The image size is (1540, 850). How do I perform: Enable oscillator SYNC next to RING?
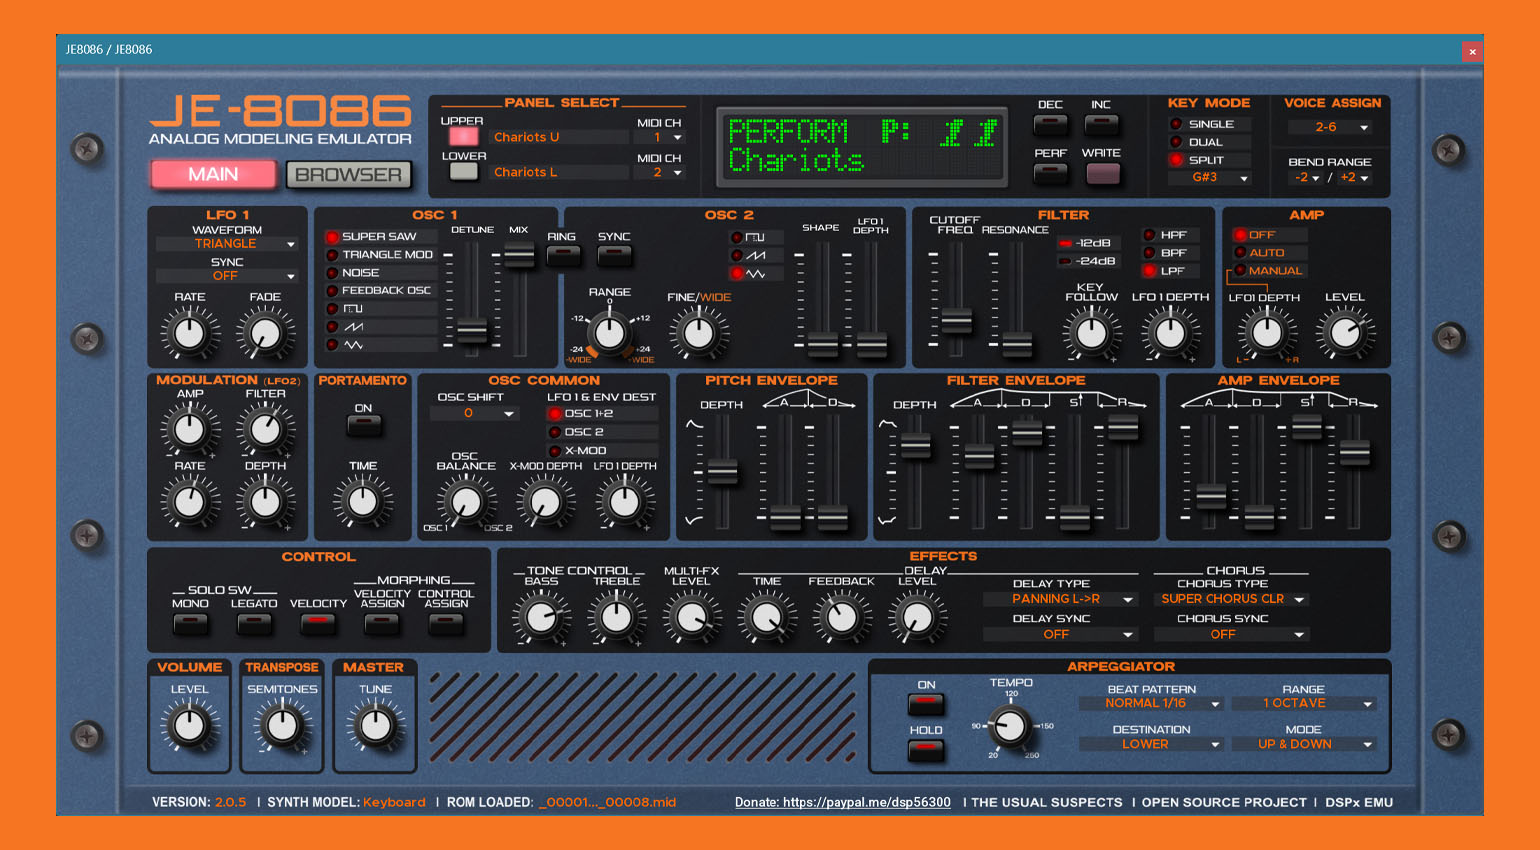(614, 256)
